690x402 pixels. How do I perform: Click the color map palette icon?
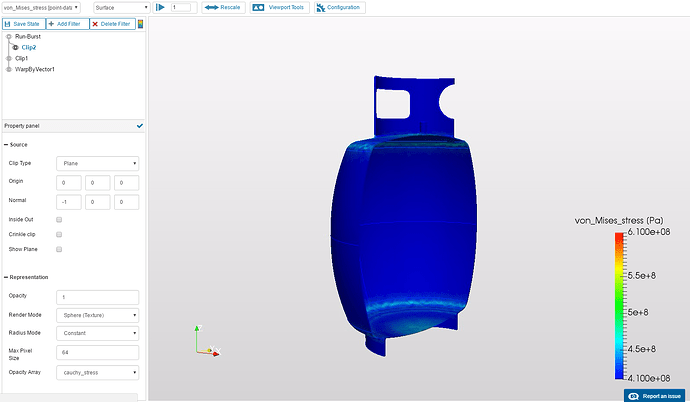point(140,24)
